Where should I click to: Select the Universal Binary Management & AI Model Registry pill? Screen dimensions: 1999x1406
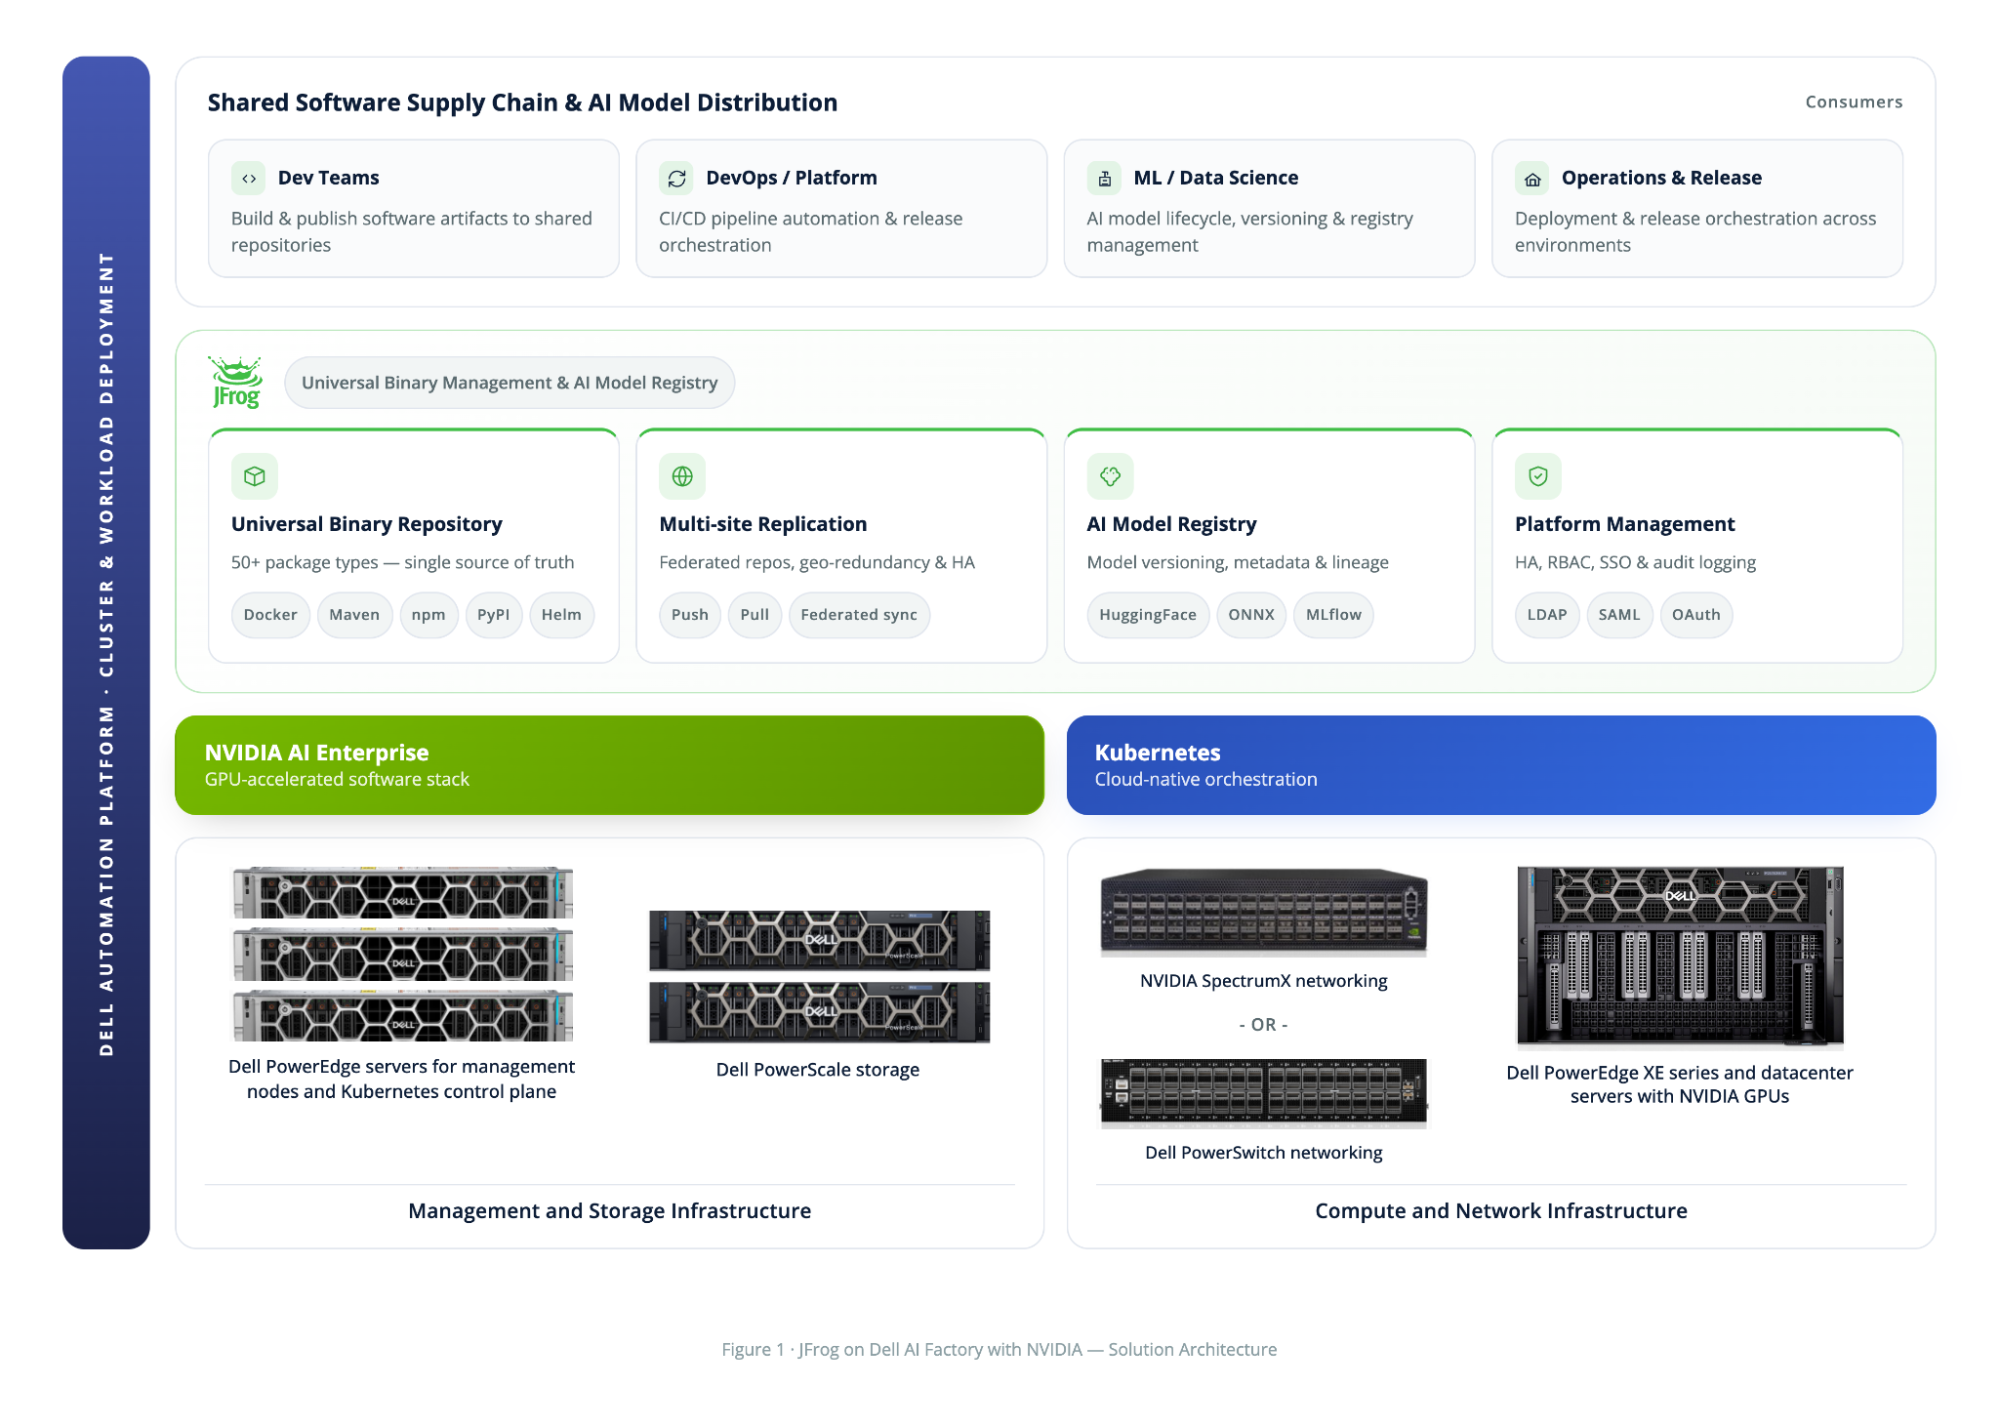click(510, 382)
